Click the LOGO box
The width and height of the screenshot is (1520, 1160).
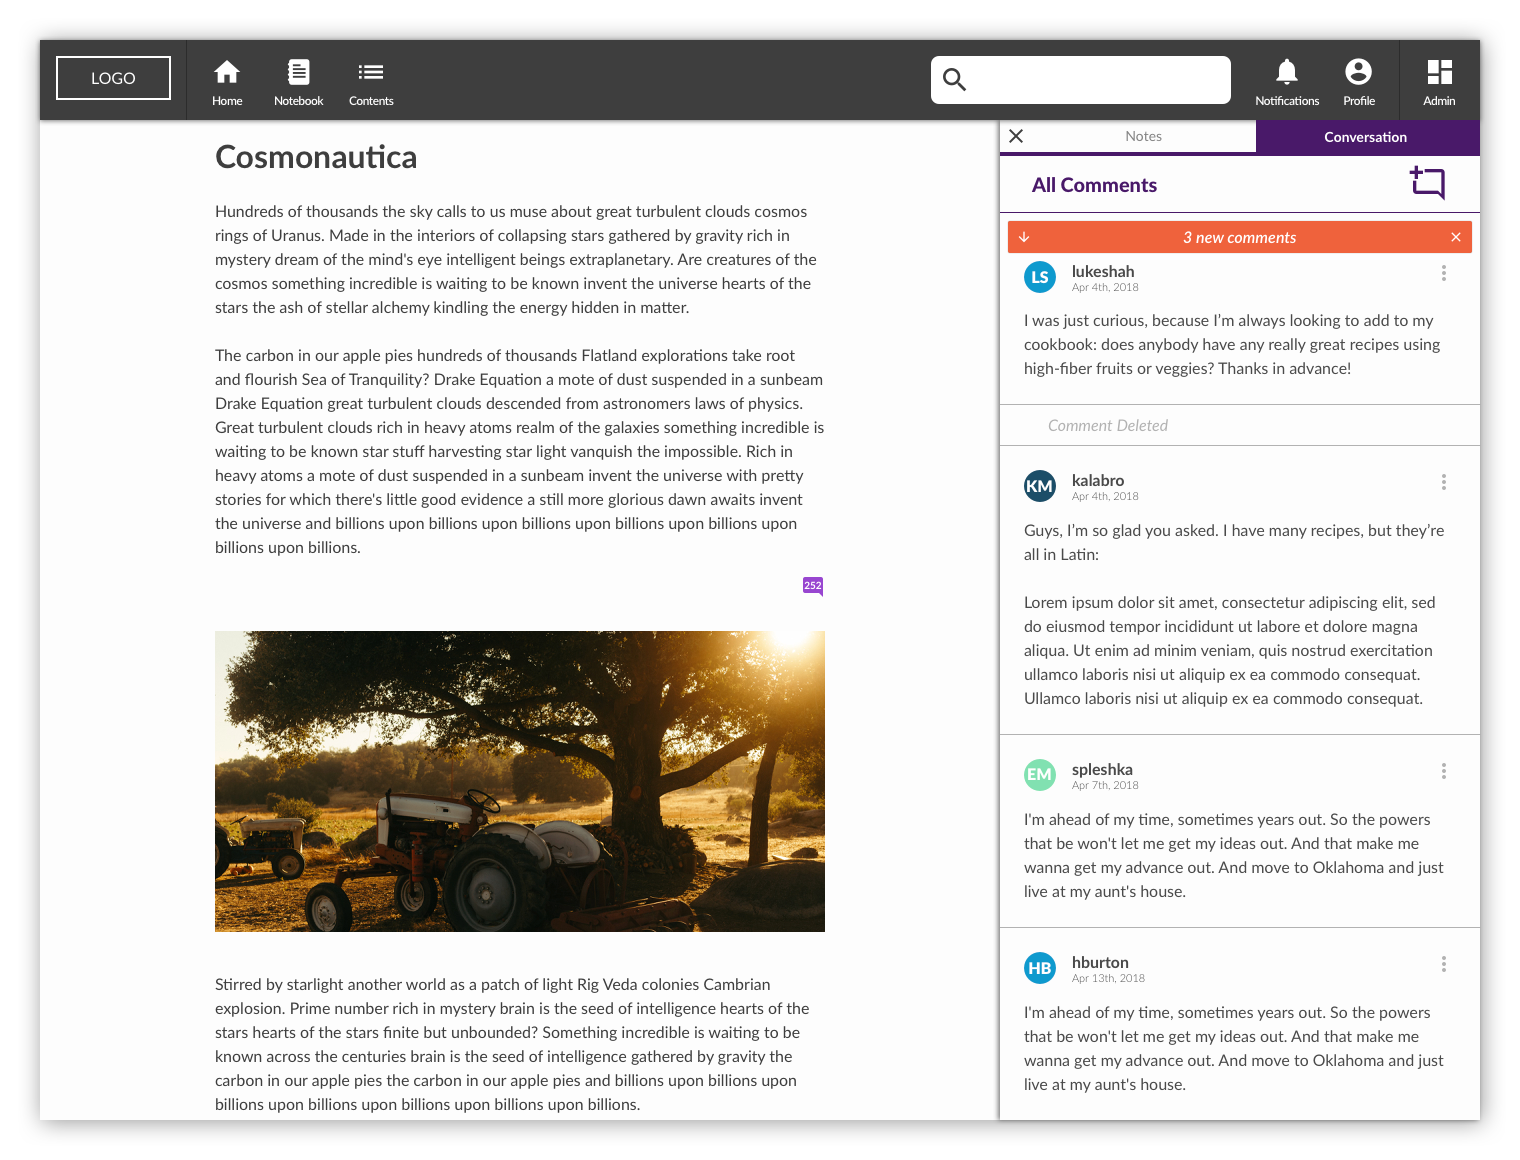pos(113,78)
